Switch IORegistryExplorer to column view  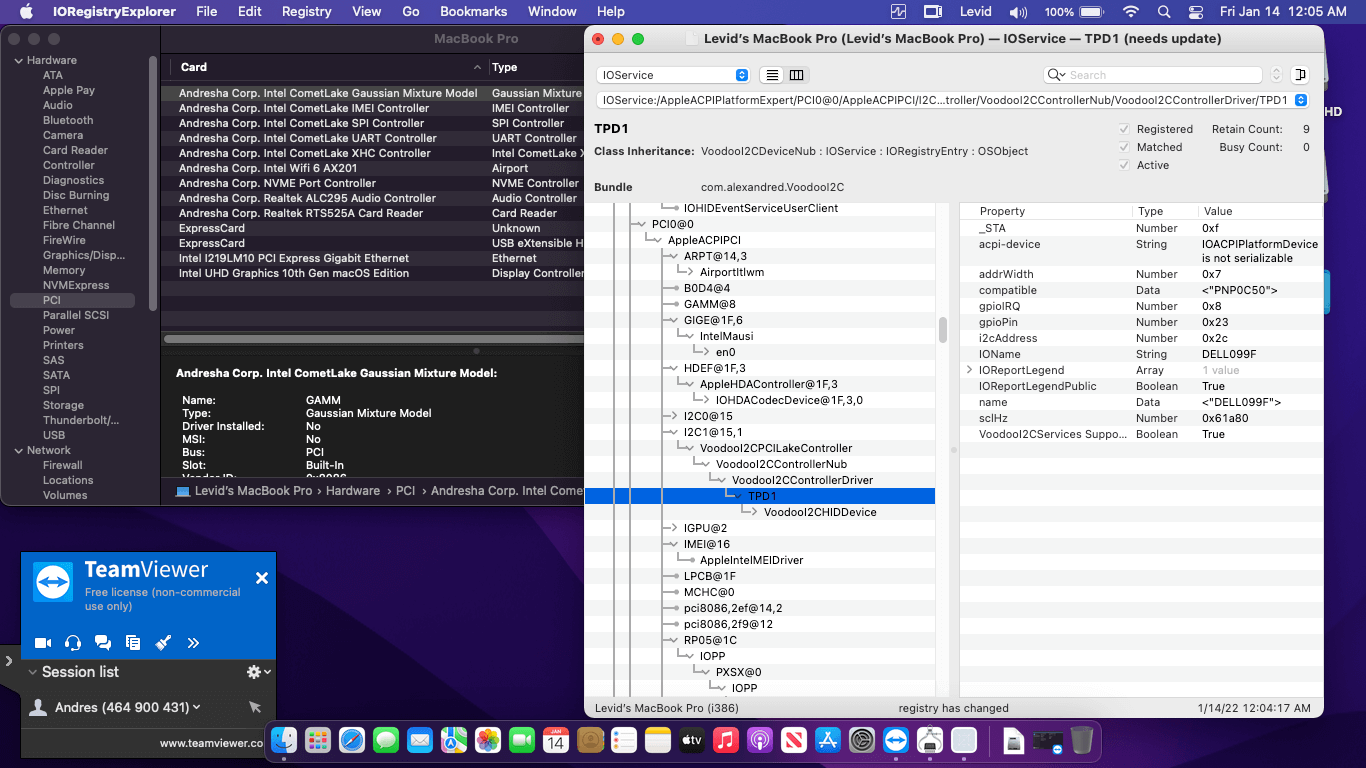[796, 75]
